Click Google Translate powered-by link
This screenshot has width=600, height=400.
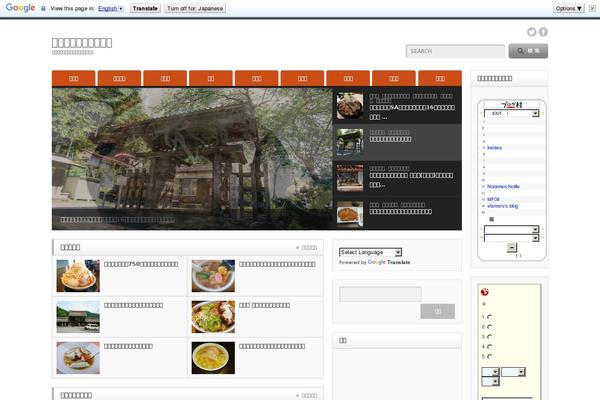(x=389, y=262)
